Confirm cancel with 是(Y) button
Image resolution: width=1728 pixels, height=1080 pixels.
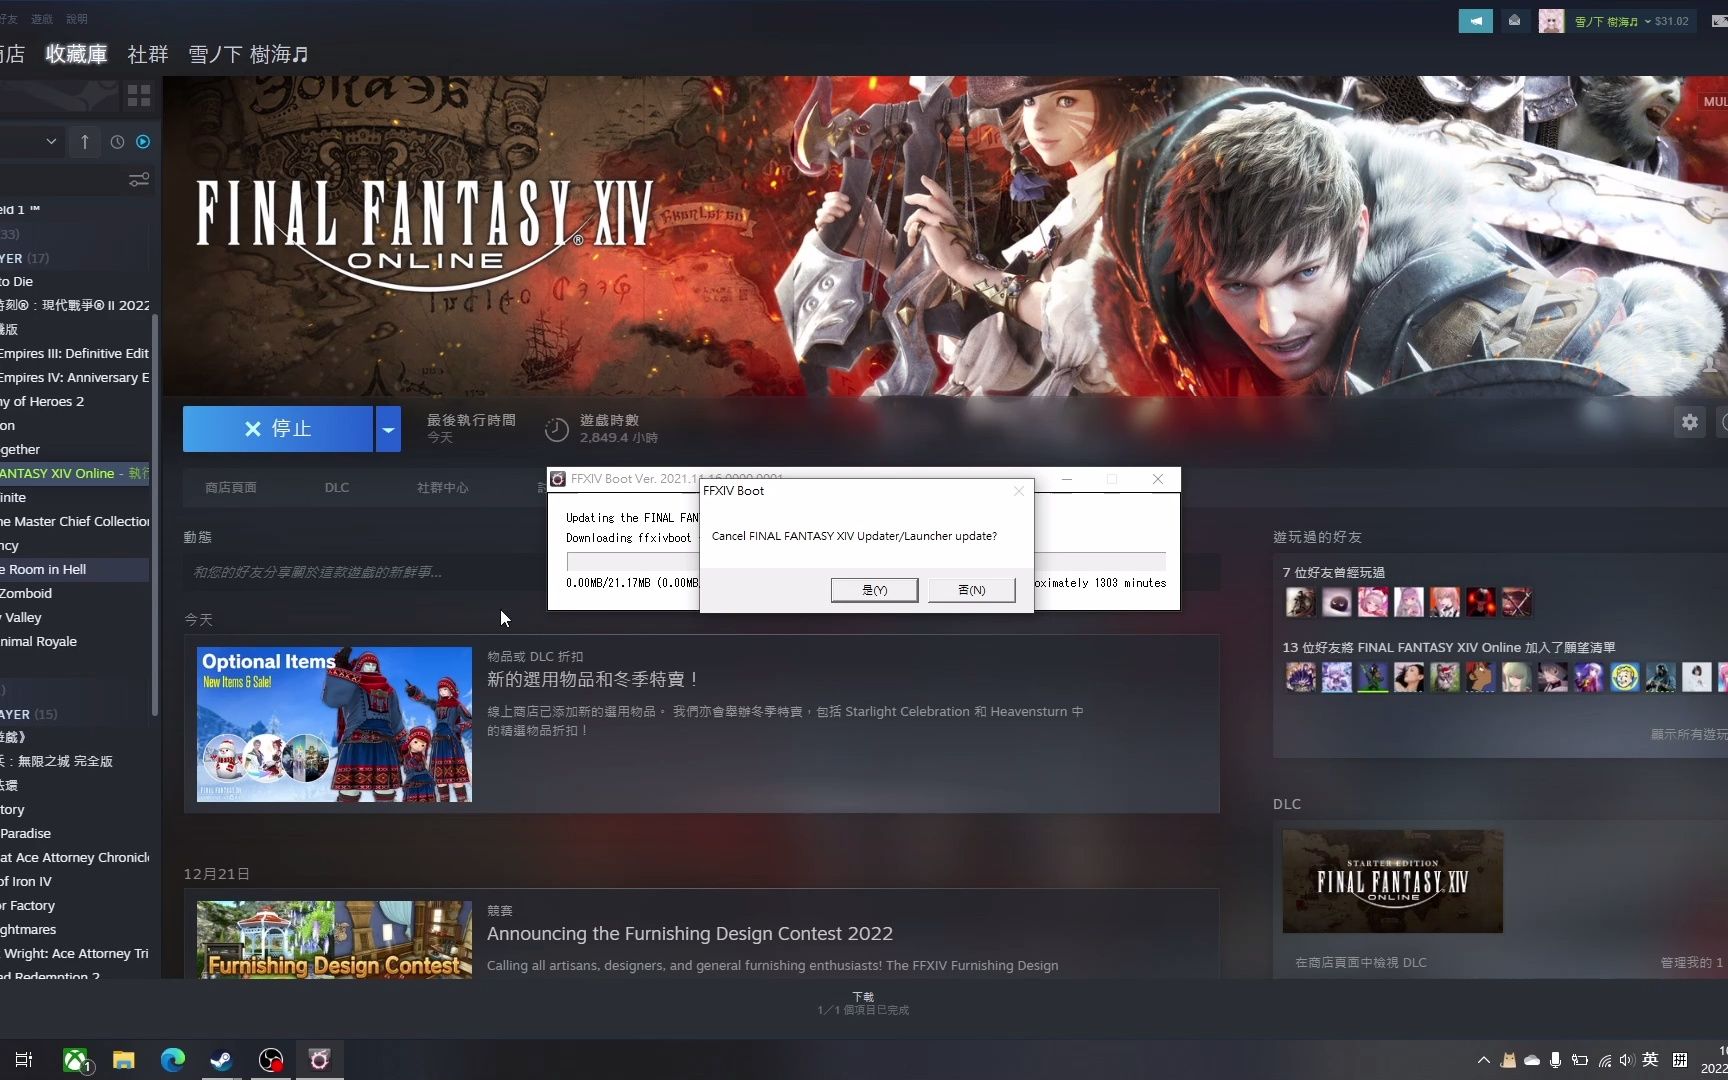(874, 590)
